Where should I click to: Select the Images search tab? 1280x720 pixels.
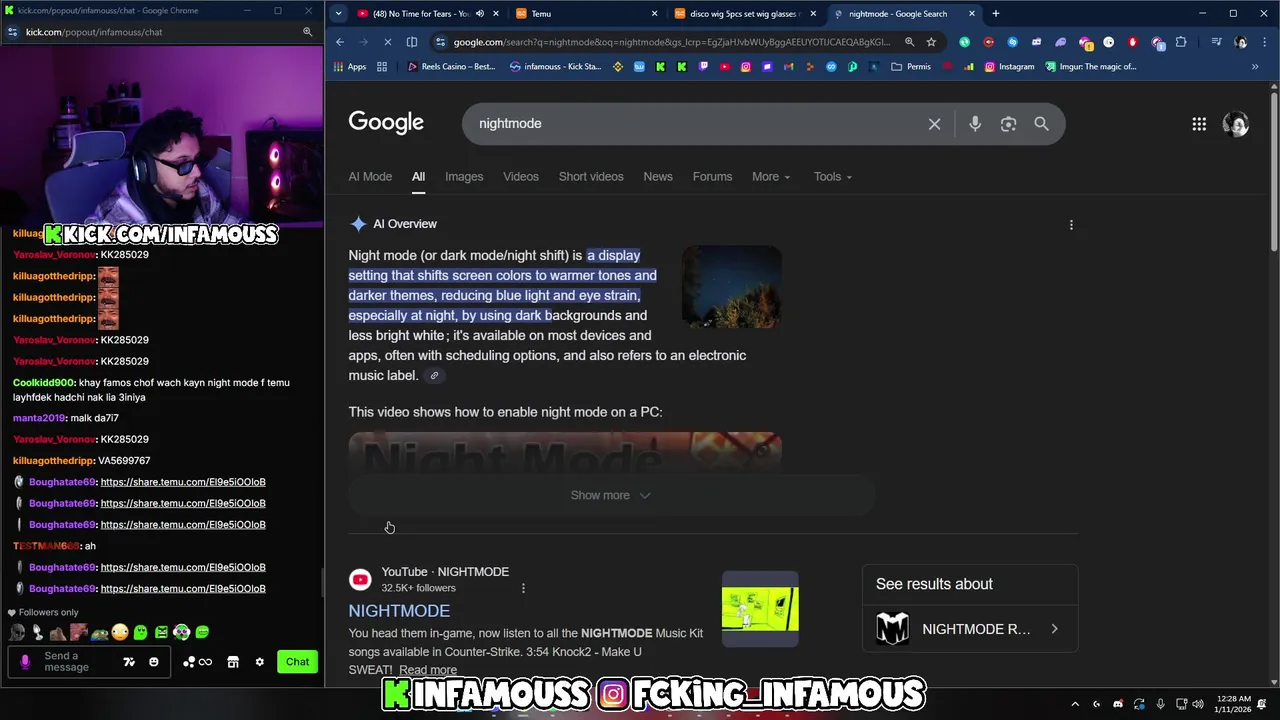464,177
